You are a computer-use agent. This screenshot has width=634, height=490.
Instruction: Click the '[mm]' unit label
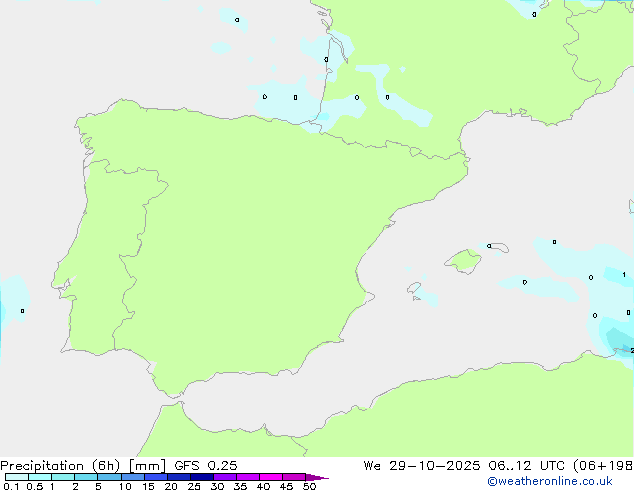point(147,466)
